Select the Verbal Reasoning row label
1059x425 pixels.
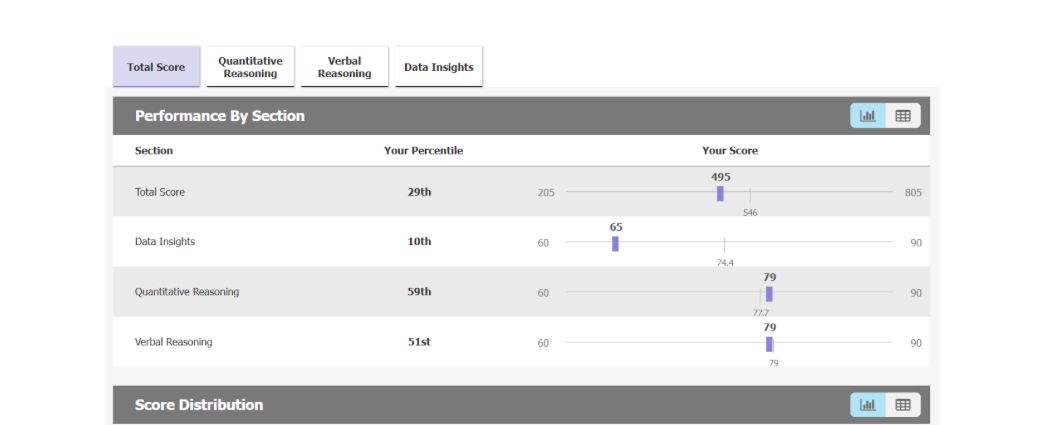(174, 342)
